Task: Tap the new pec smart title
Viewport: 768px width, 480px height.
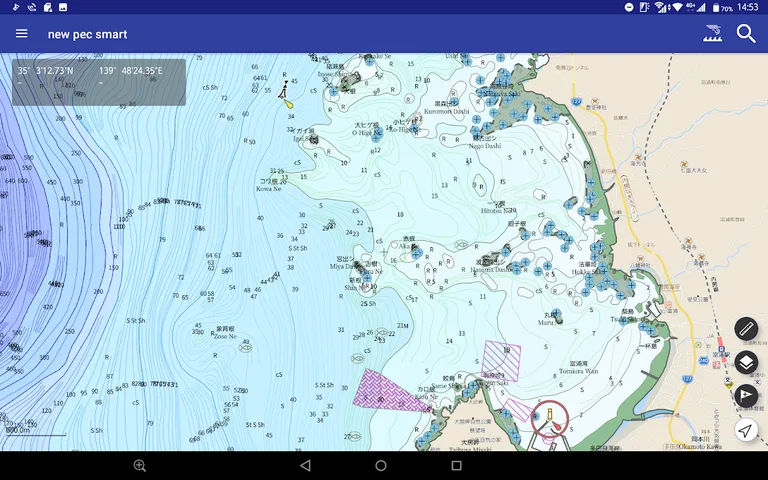Action: [x=87, y=34]
